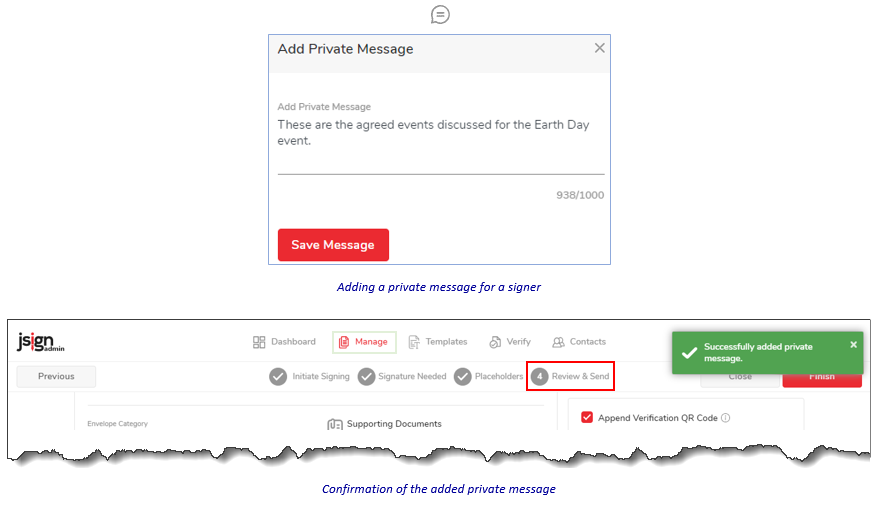The image size is (877, 506).
Task: Select the Manage tab
Action: pyautogui.click(x=364, y=342)
